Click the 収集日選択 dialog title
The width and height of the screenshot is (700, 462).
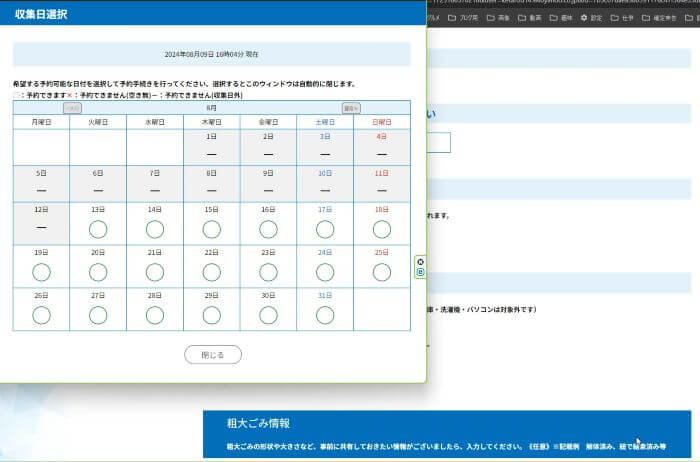(x=41, y=14)
